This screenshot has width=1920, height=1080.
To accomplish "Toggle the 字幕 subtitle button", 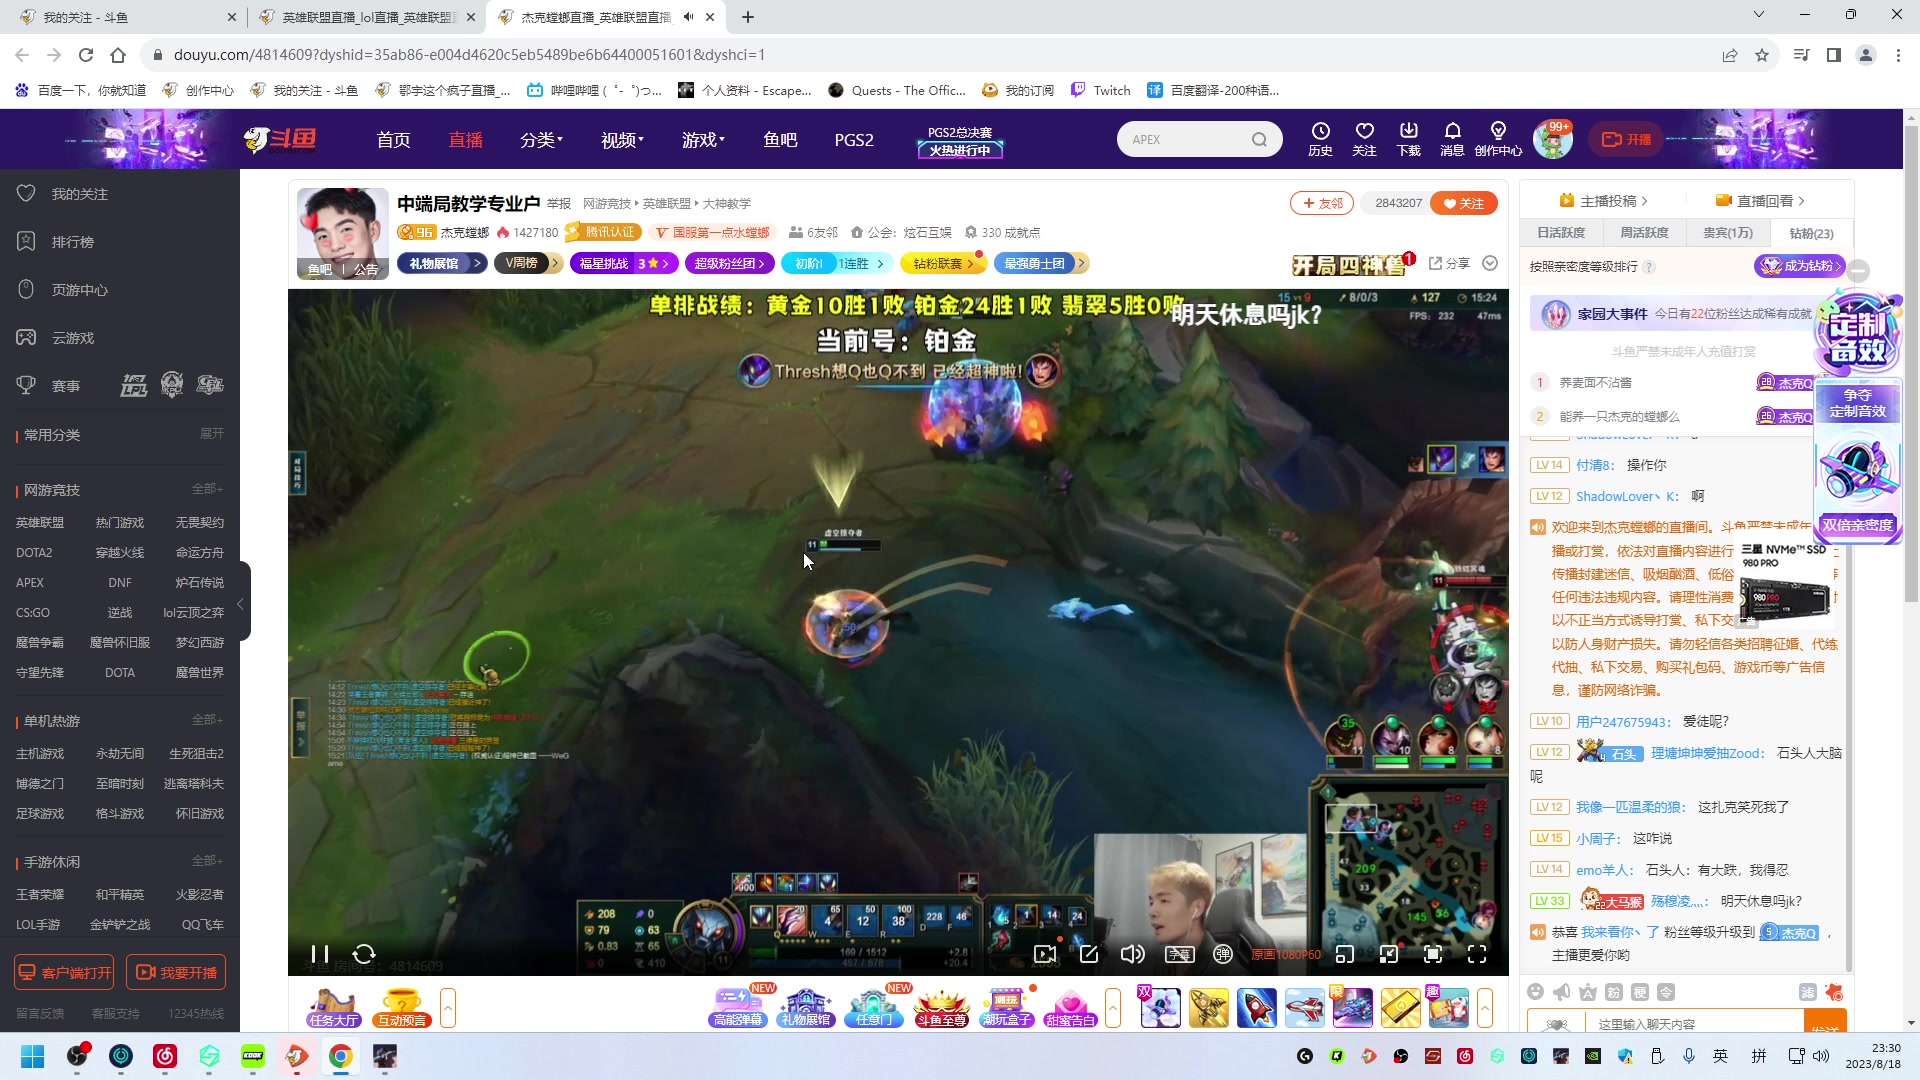I will click(1180, 954).
